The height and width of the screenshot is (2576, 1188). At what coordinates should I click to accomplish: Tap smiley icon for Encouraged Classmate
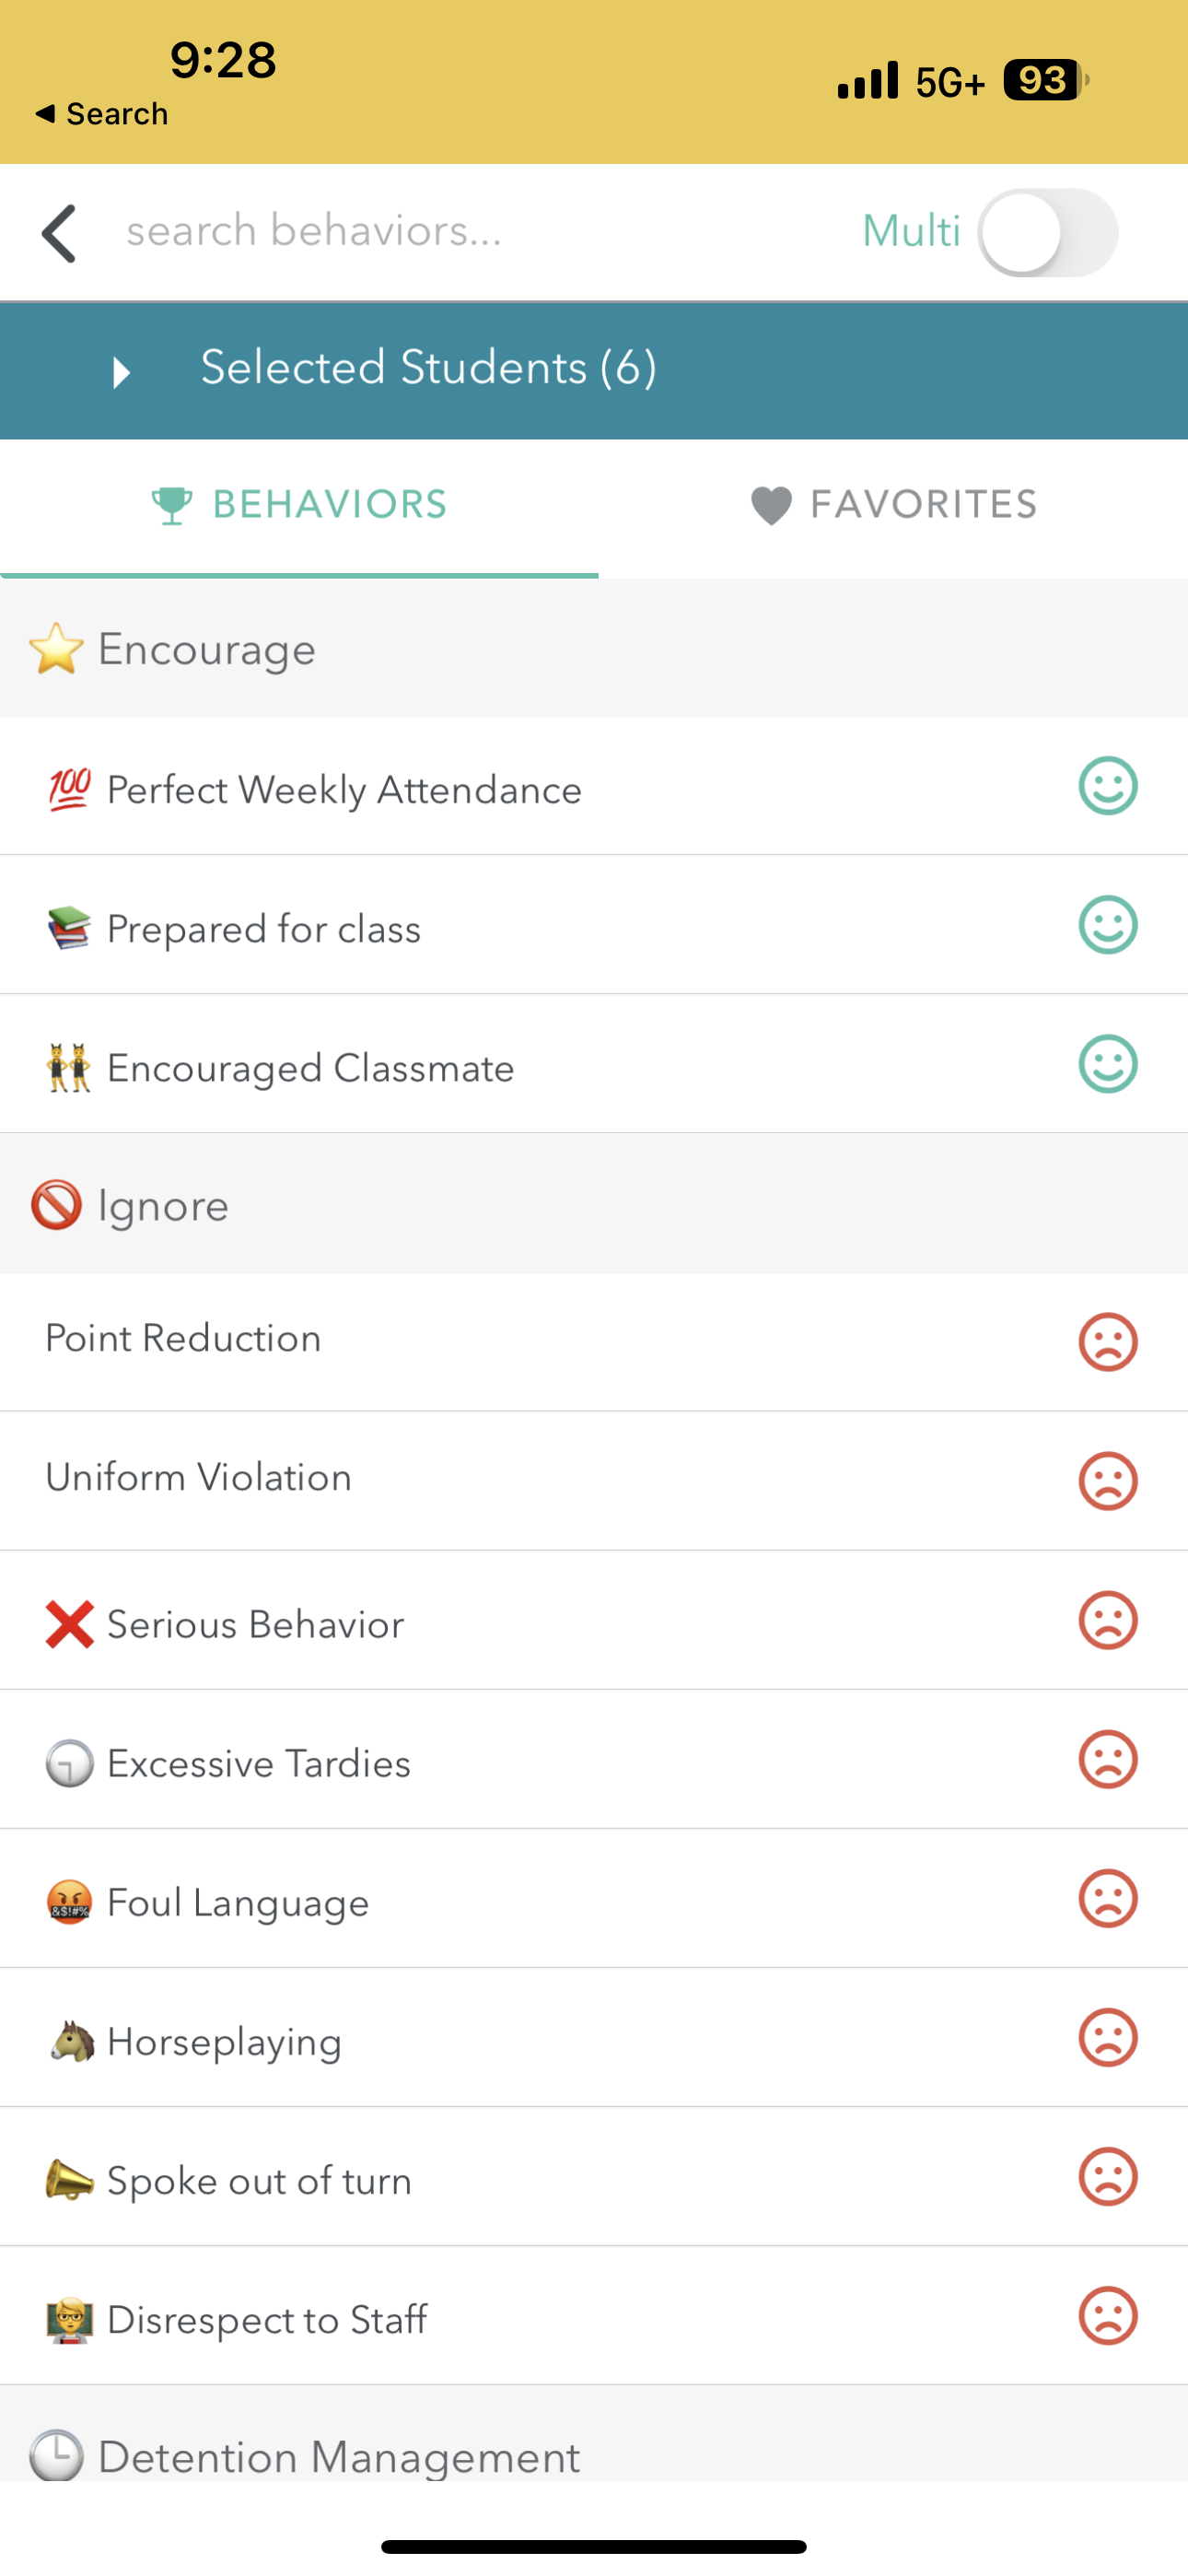click(x=1107, y=1065)
